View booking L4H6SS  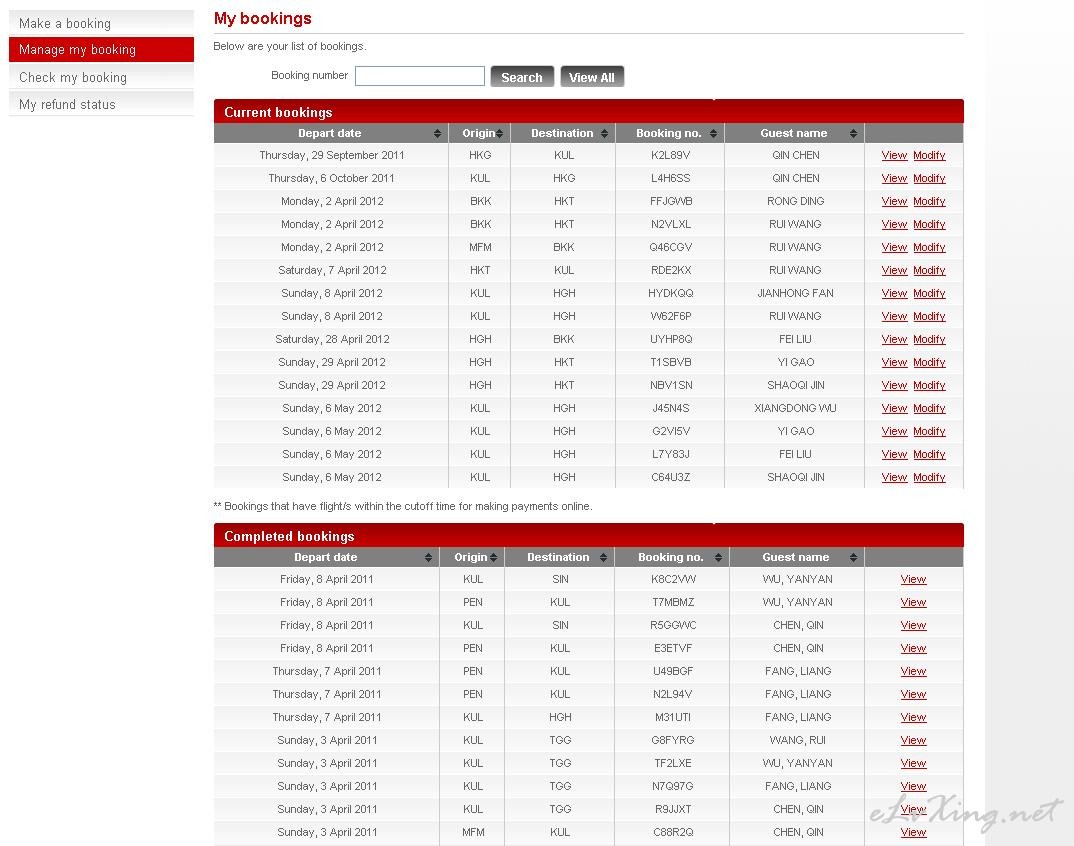pyautogui.click(x=894, y=178)
